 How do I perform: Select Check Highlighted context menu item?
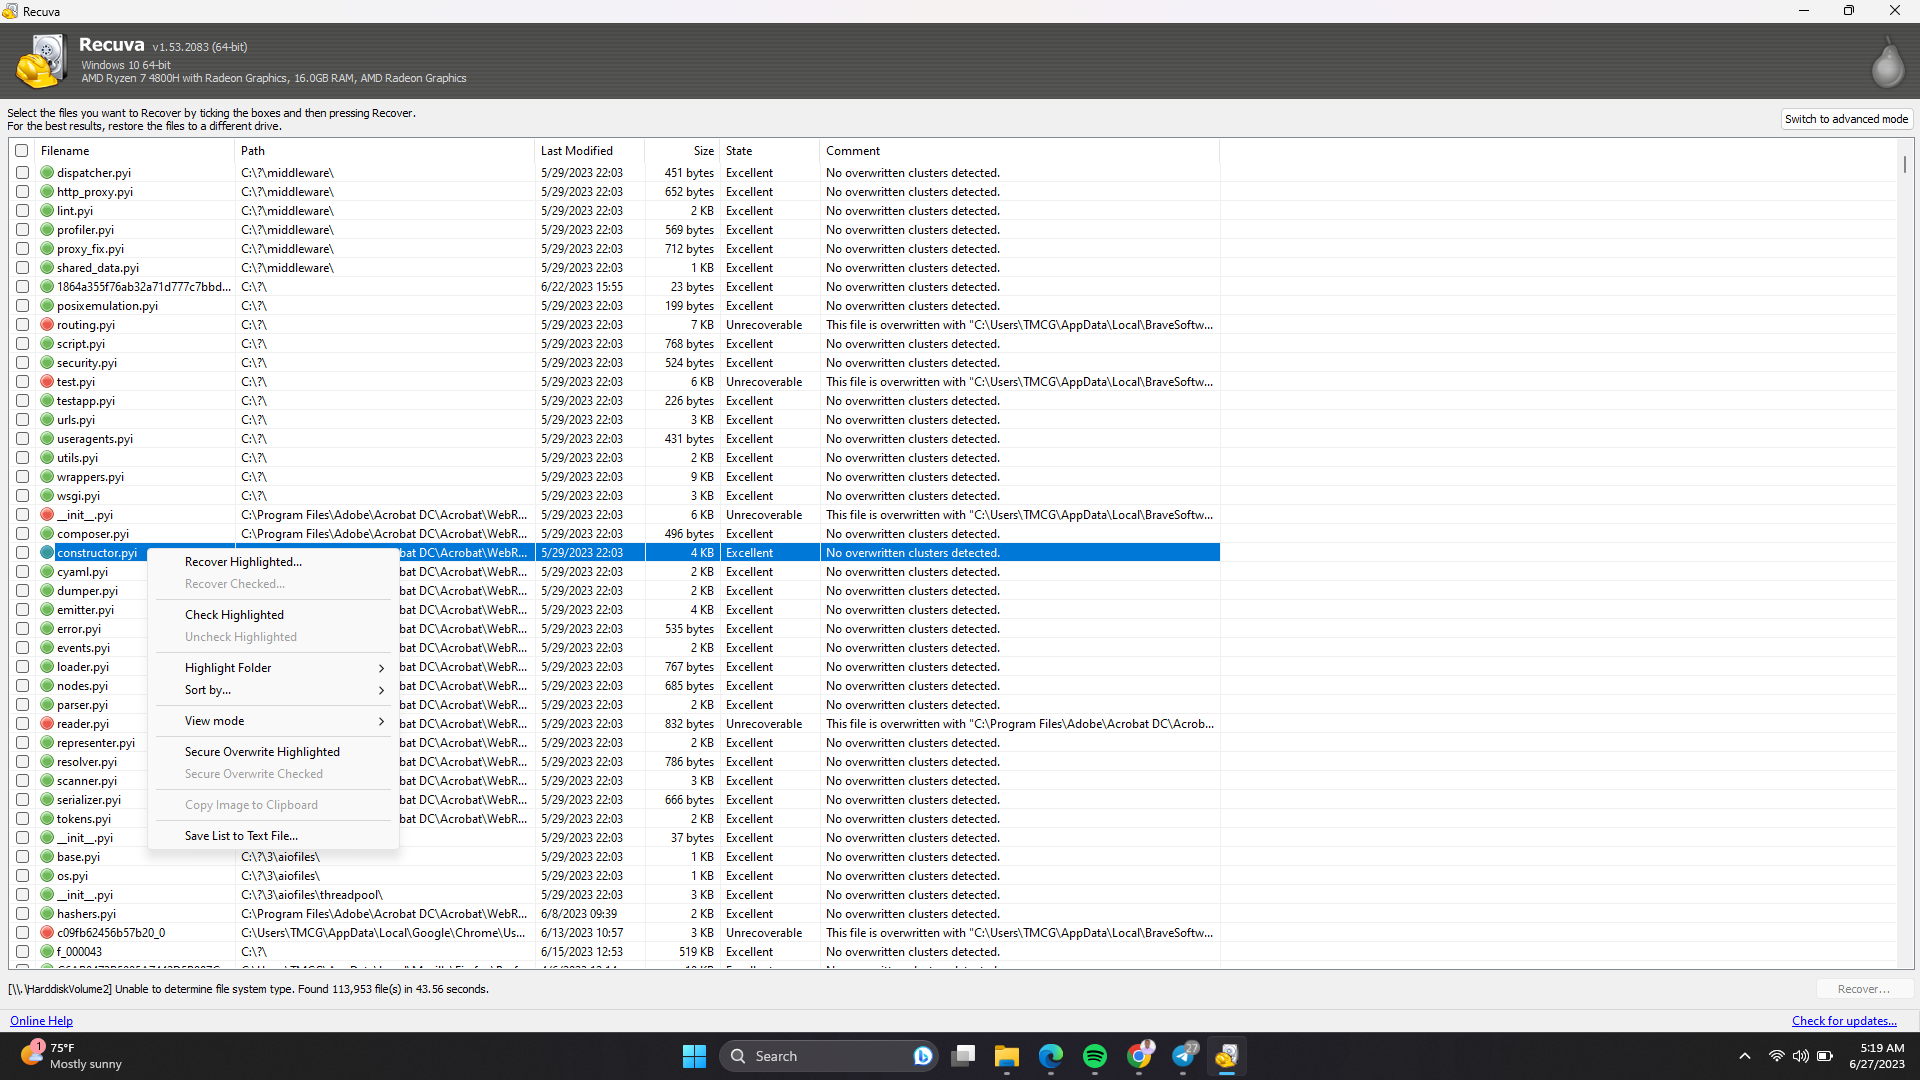coord(233,615)
